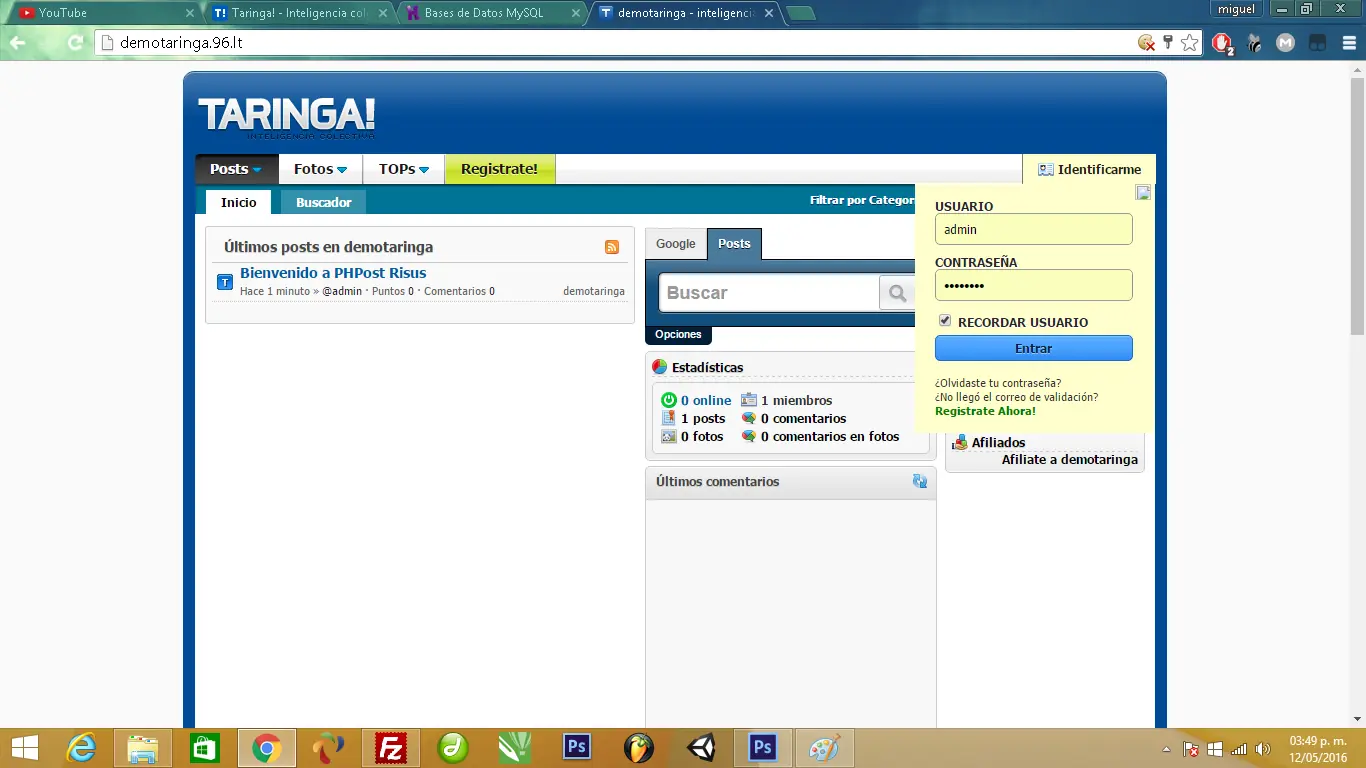Switch to the Taringa! Inteligencia colectiva tab
1366x768 pixels.
[x=300, y=13]
